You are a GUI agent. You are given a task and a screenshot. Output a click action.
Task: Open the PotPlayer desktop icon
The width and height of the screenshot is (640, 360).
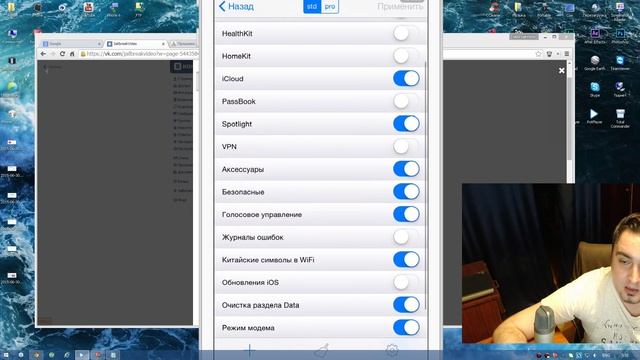(x=594, y=116)
